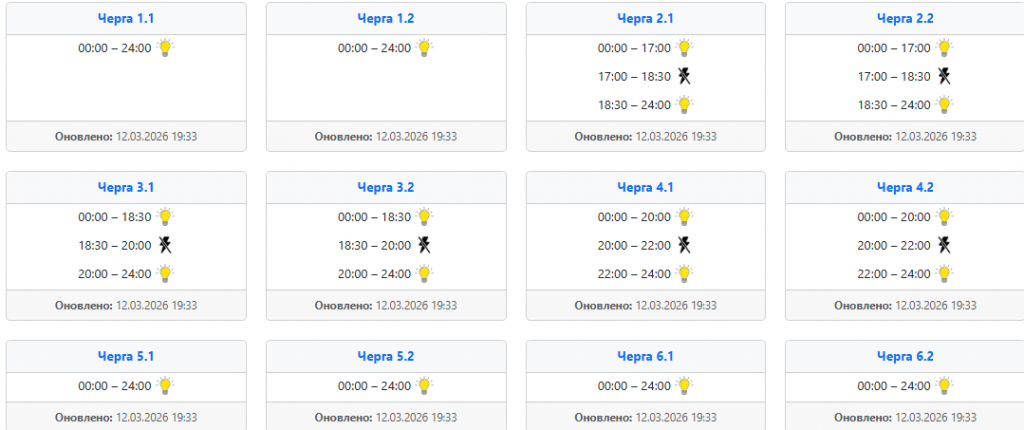Go to the Черга 4.2 link
1024x430 pixels.
coord(905,187)
